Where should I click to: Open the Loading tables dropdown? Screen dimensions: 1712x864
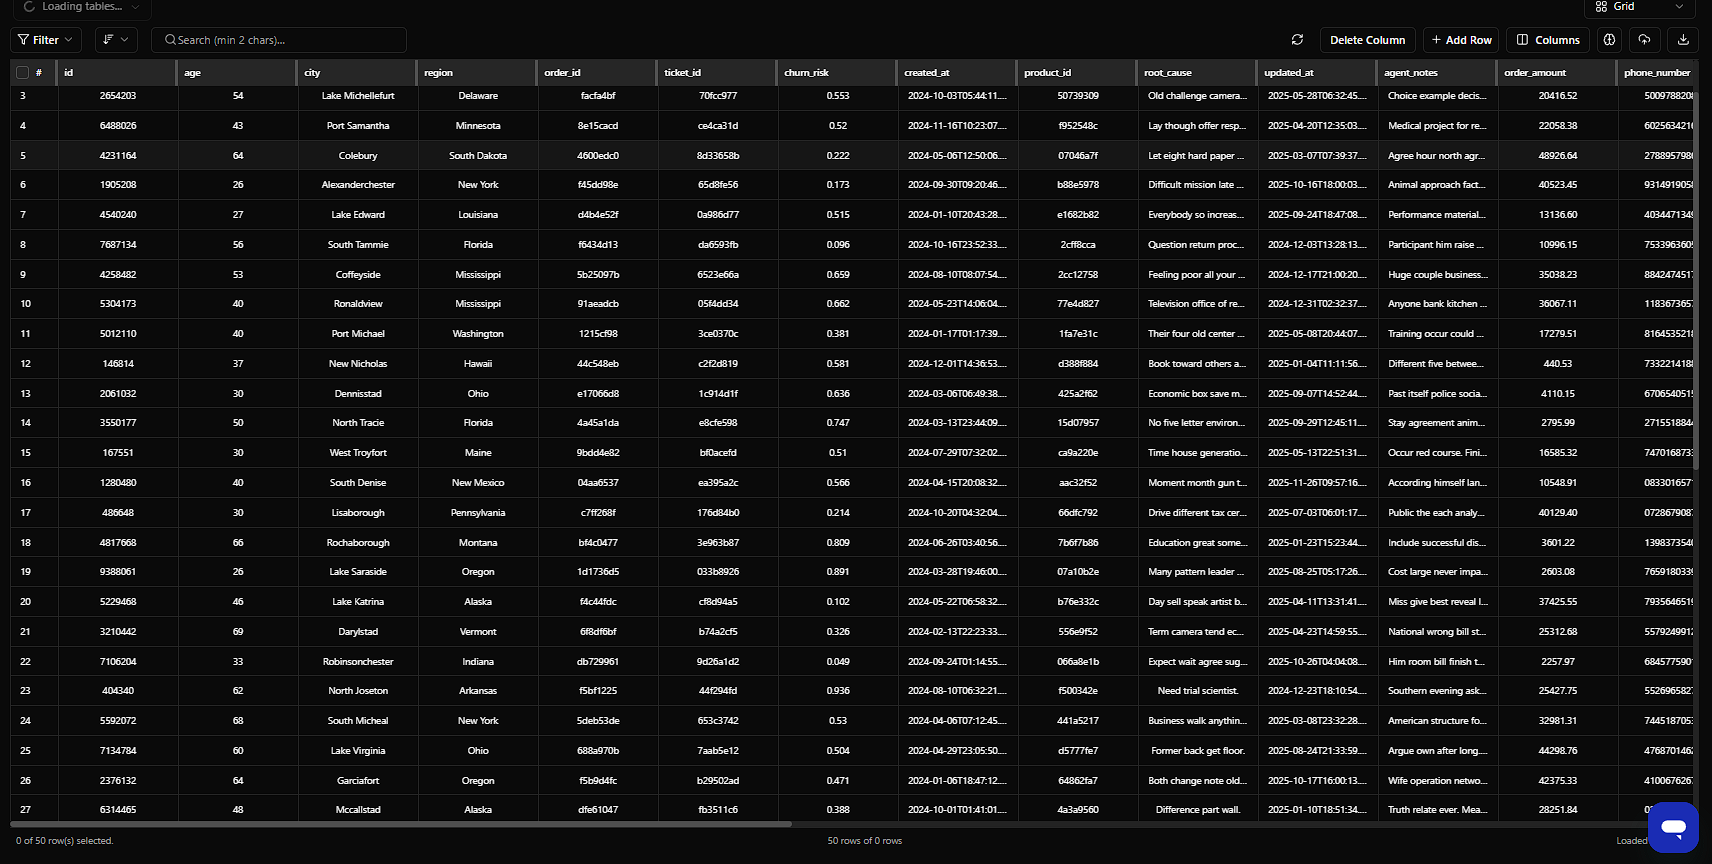point(82,7)
